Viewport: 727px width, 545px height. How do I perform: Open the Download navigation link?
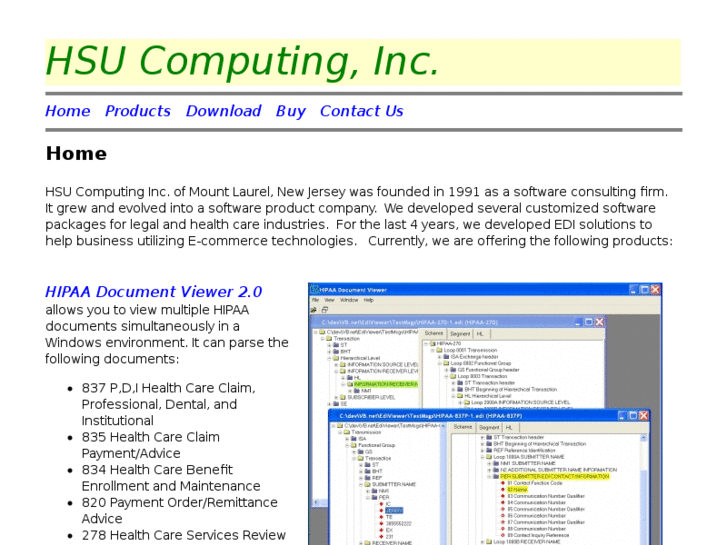click(223, 111)
